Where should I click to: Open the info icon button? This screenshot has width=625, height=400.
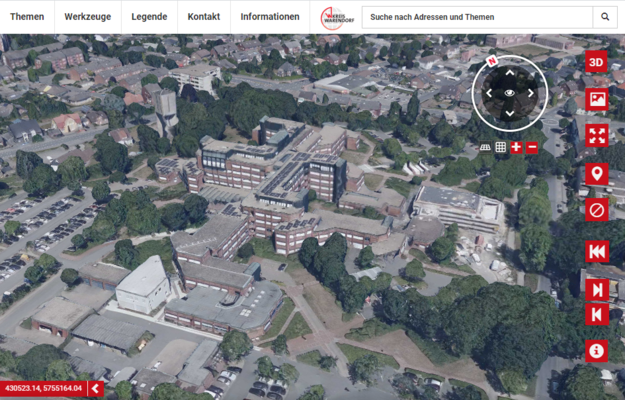pyautogui.click(x=597, y=351)
